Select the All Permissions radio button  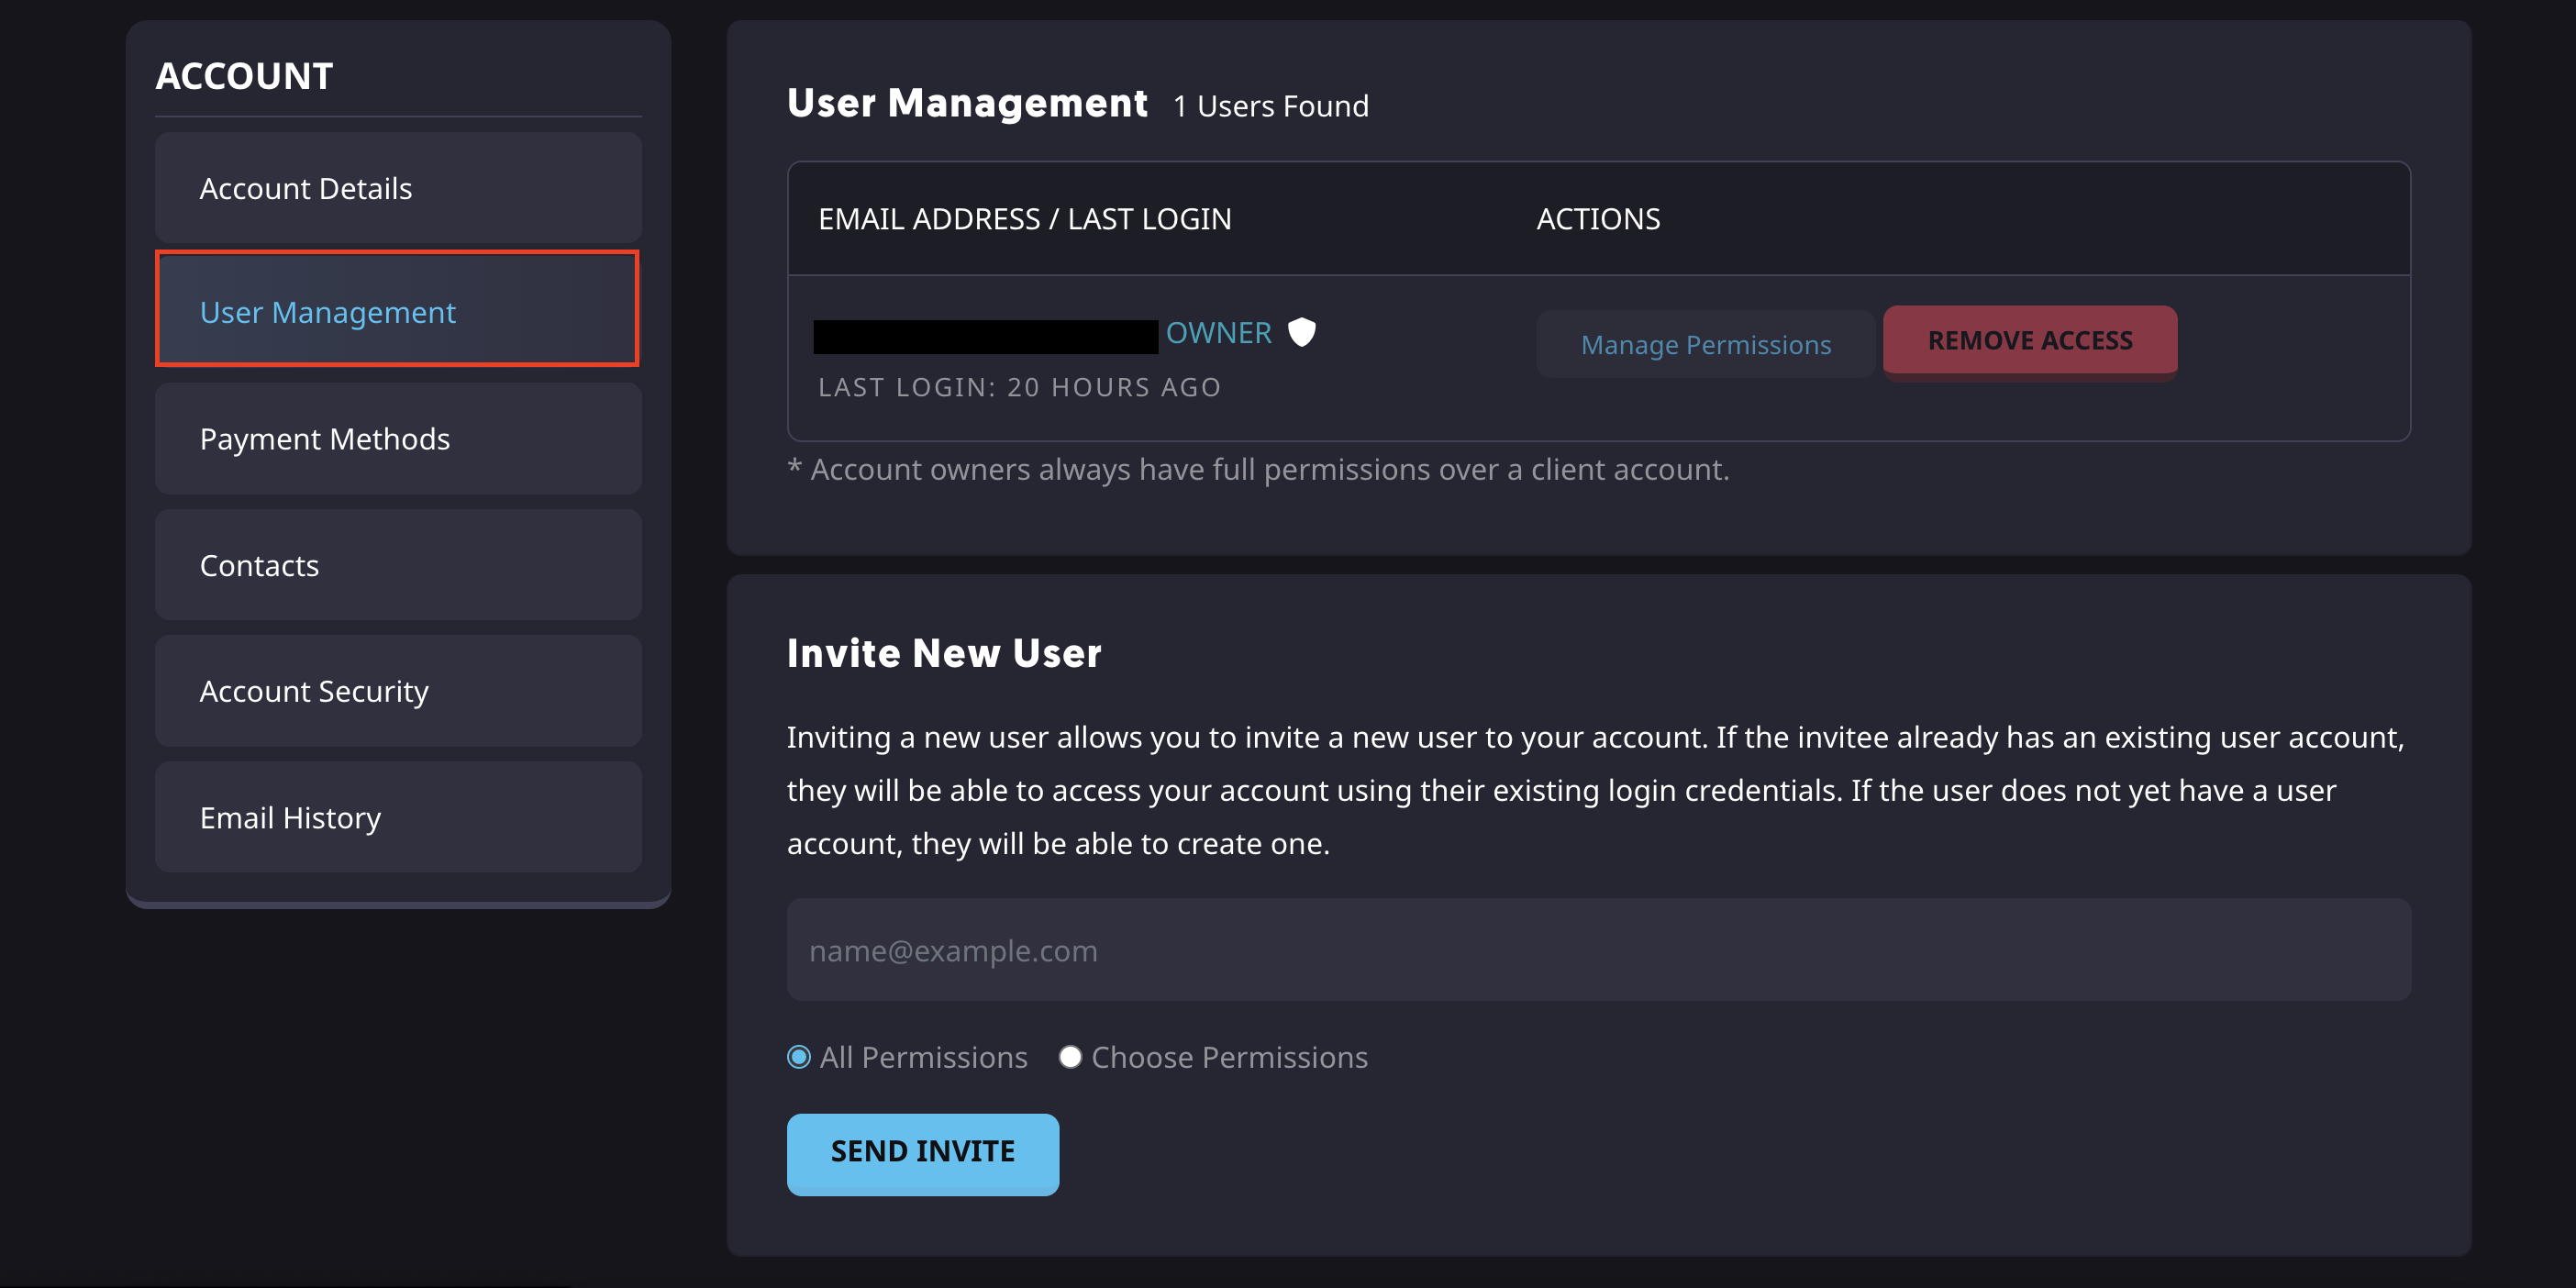(799, 1057)
